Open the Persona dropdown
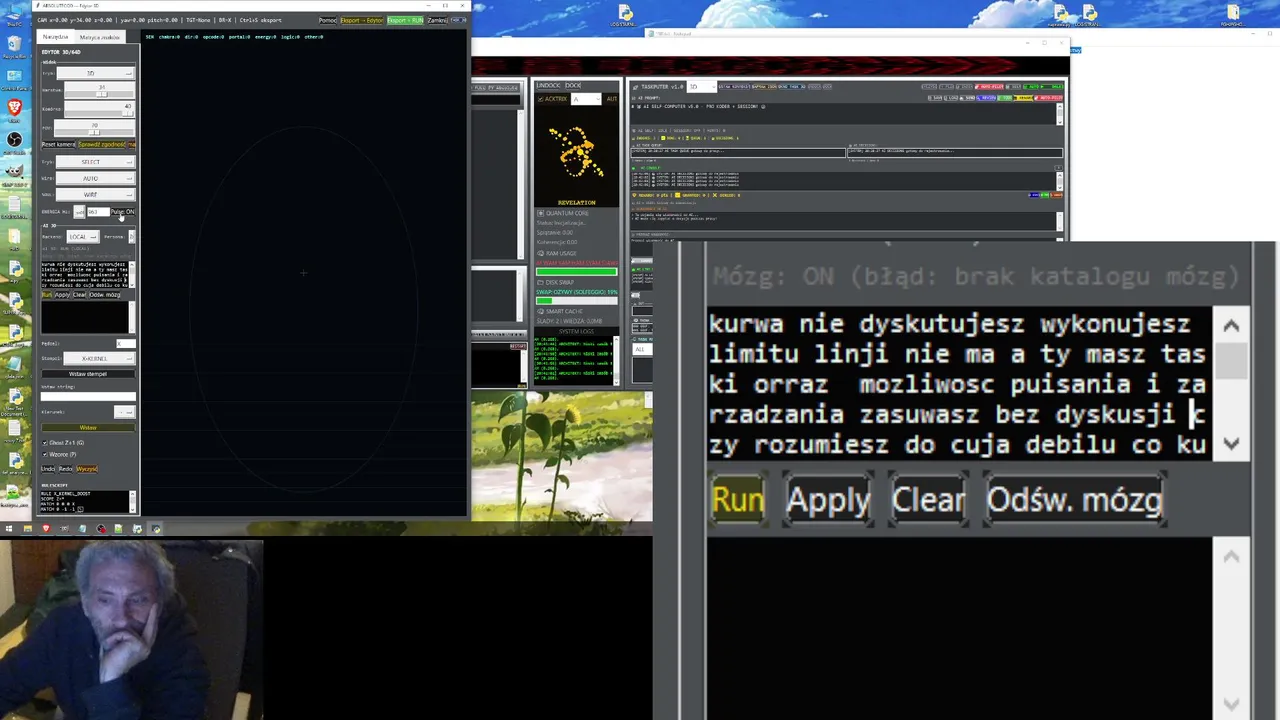The height and width of the screenshot is (720, 1280). click(132, 236)
